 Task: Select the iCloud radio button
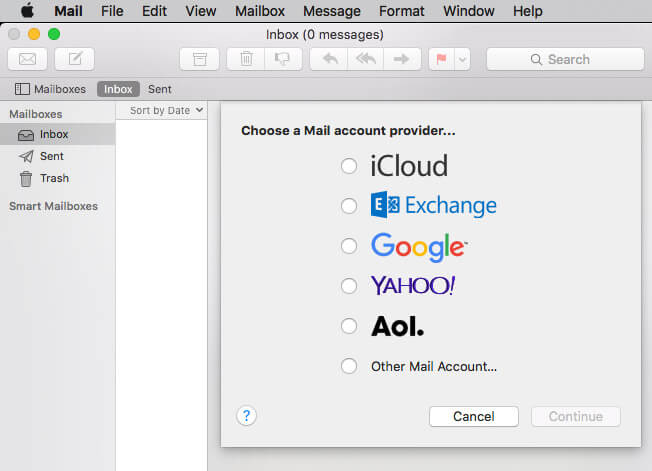tap(349, 166)
